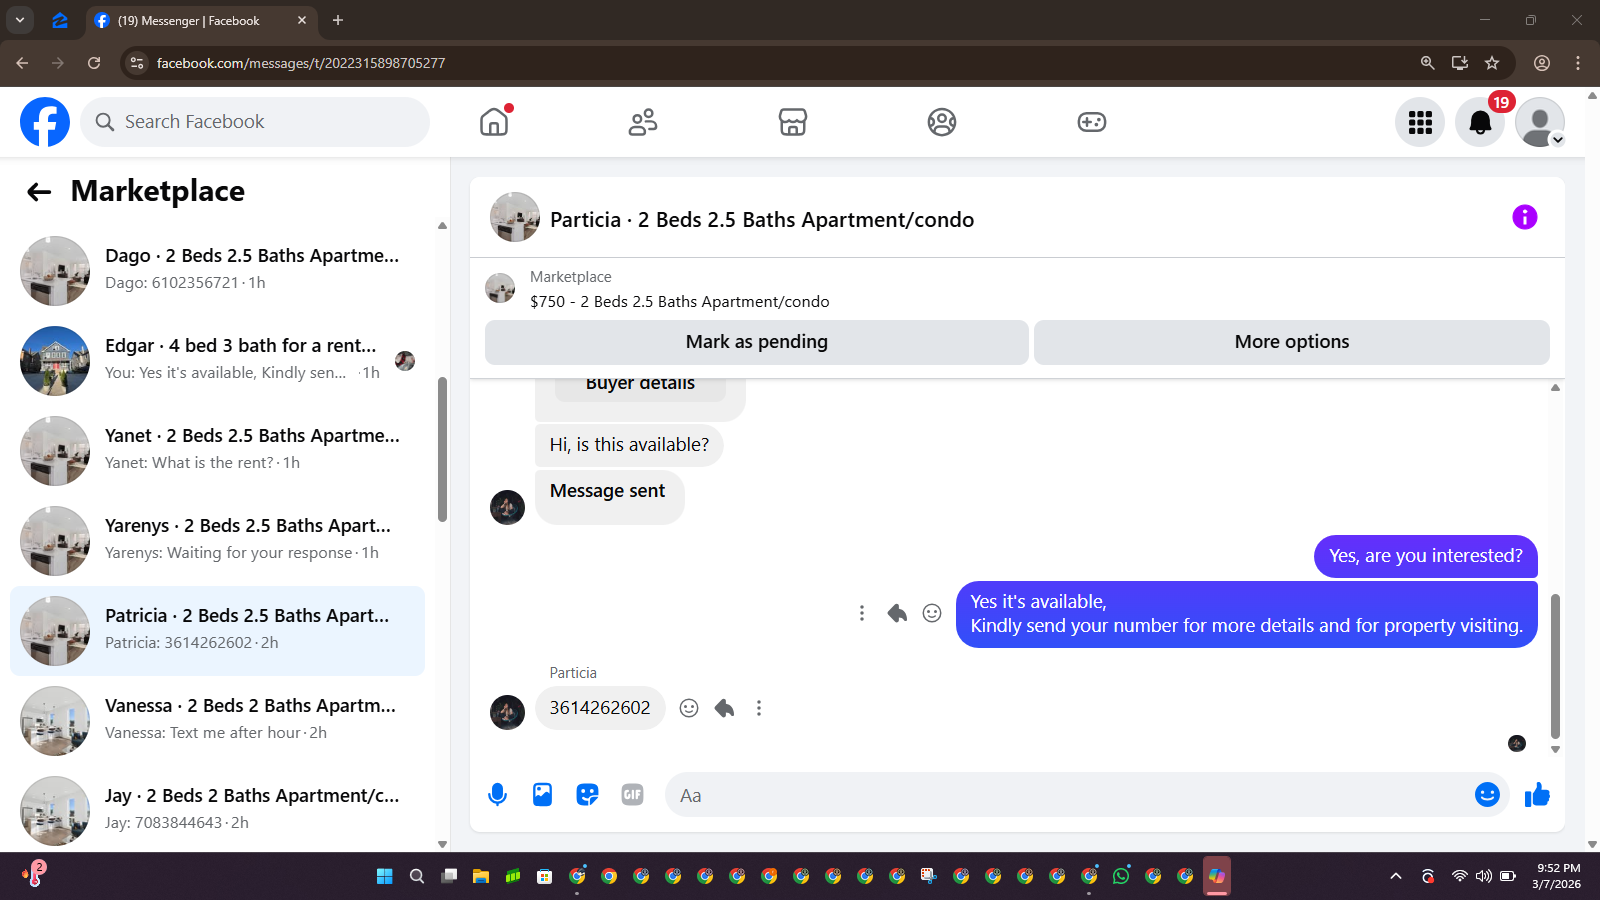Open Windows taskbar search
This screenshot has width=1600, height=900.
417,876
